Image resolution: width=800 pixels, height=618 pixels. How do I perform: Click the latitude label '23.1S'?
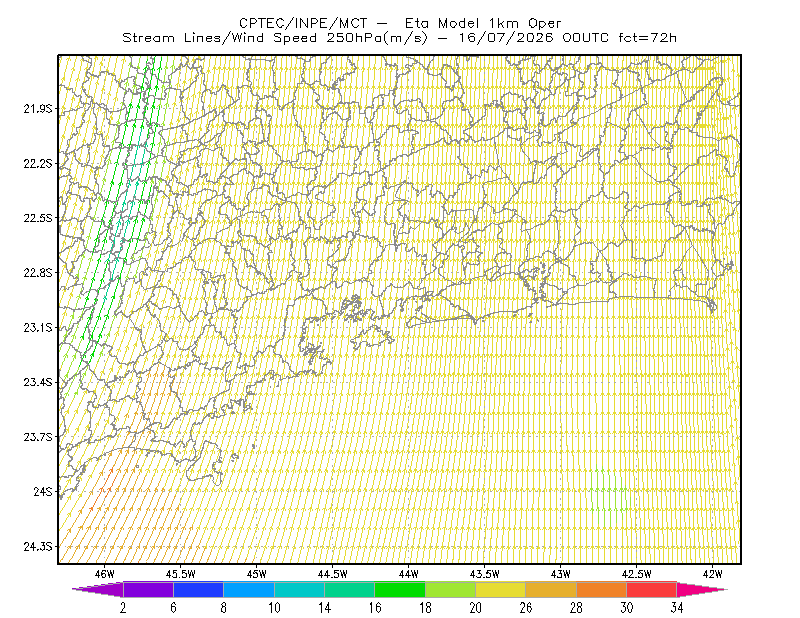coord(38,327)
